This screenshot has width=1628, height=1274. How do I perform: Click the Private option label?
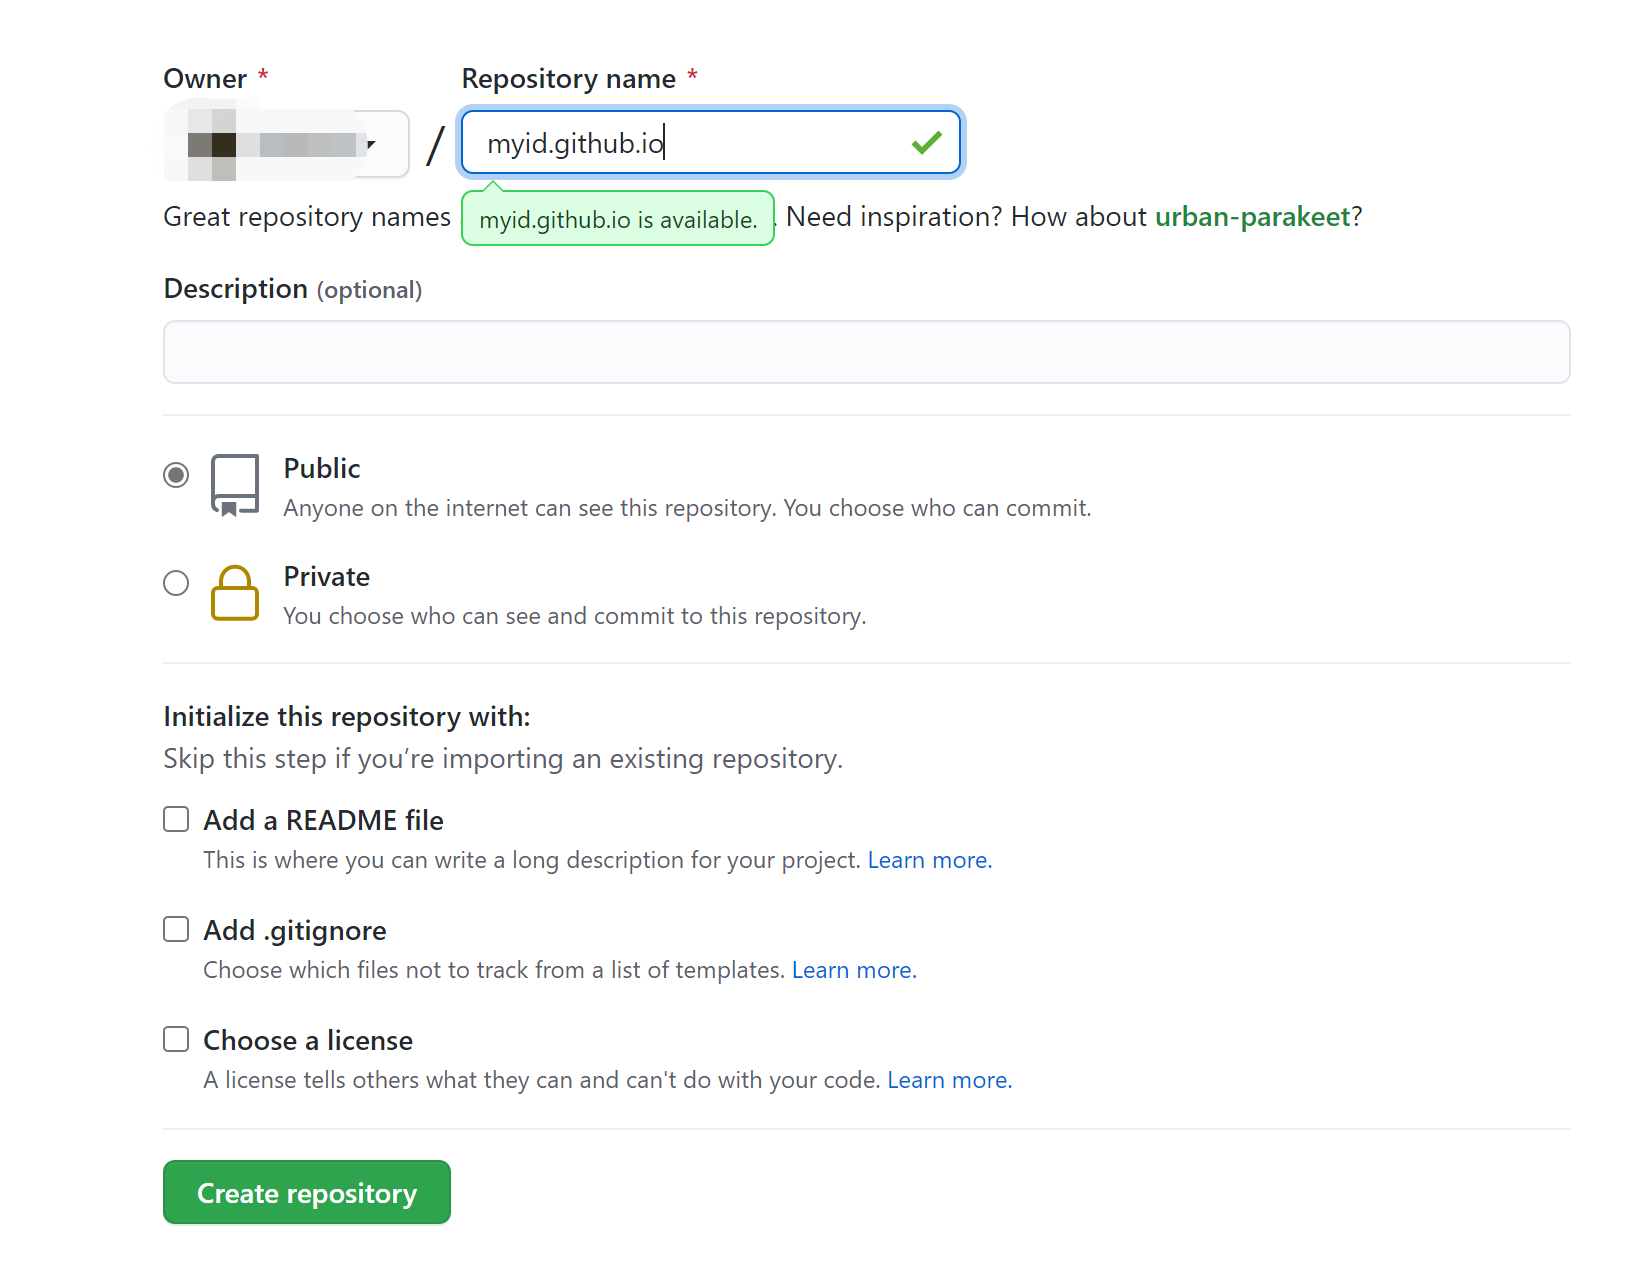tap(327, 577)
